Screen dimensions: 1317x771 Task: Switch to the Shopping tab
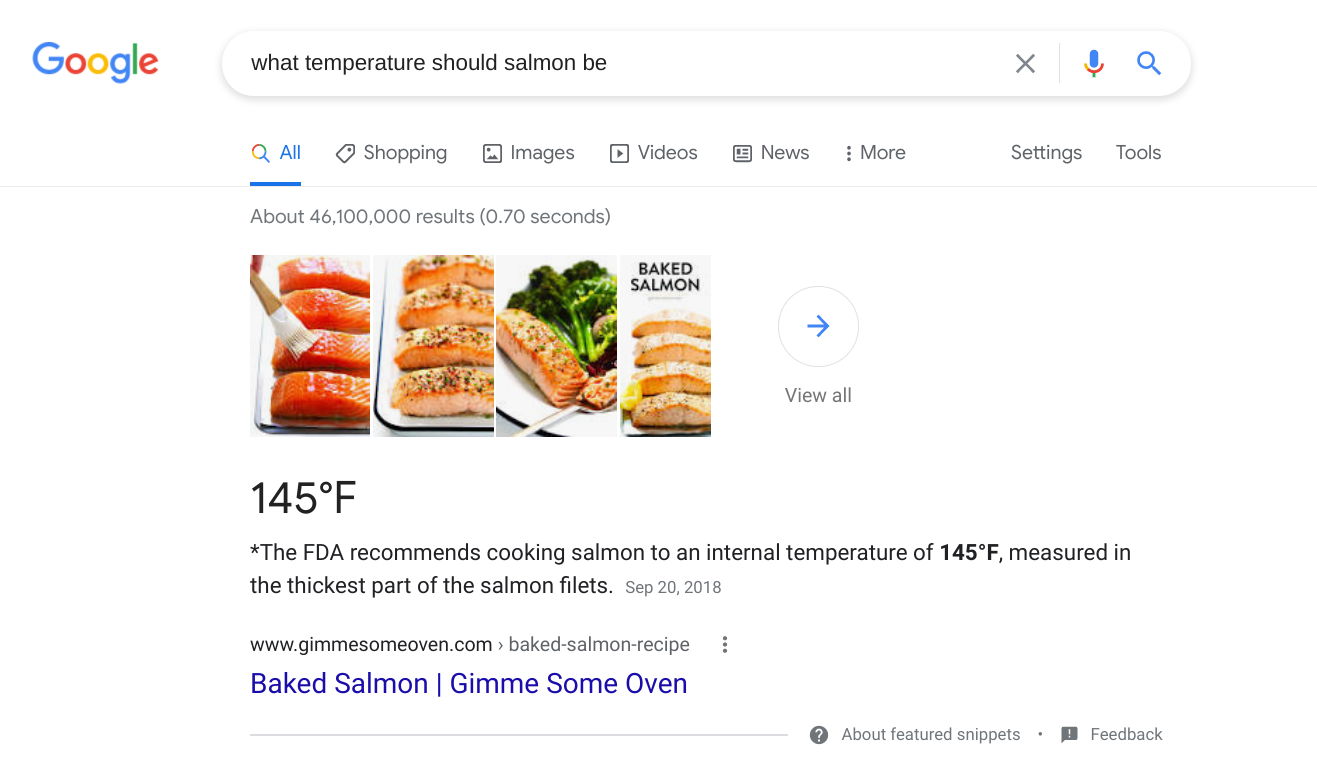391,153
